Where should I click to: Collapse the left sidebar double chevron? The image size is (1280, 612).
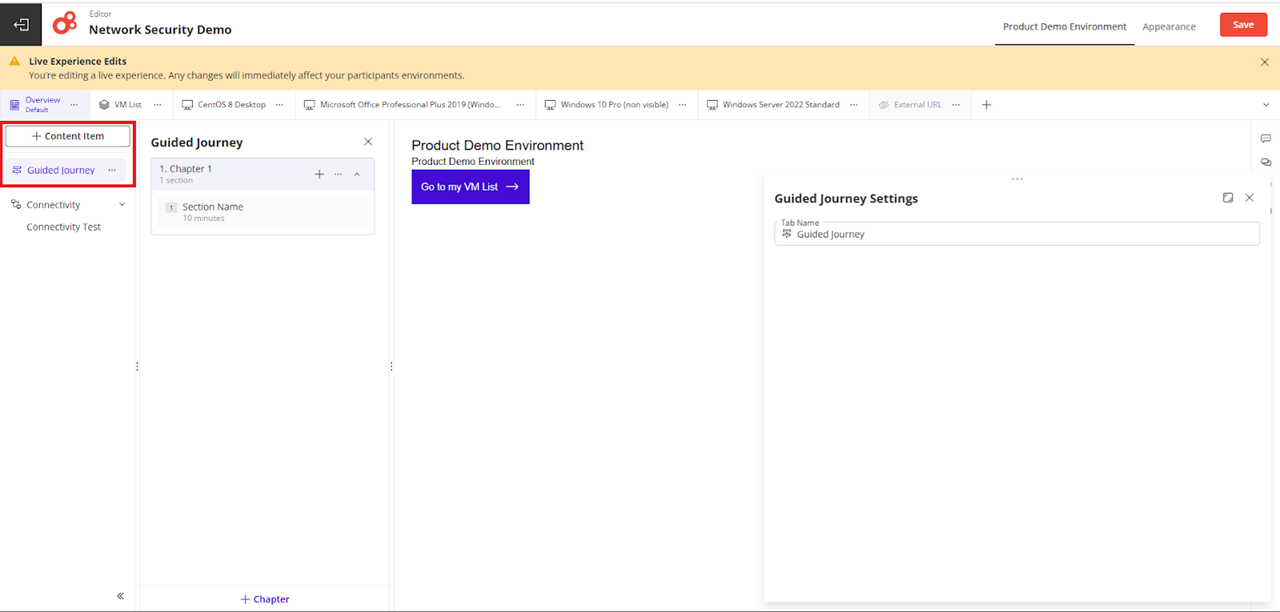coord(120,596)
